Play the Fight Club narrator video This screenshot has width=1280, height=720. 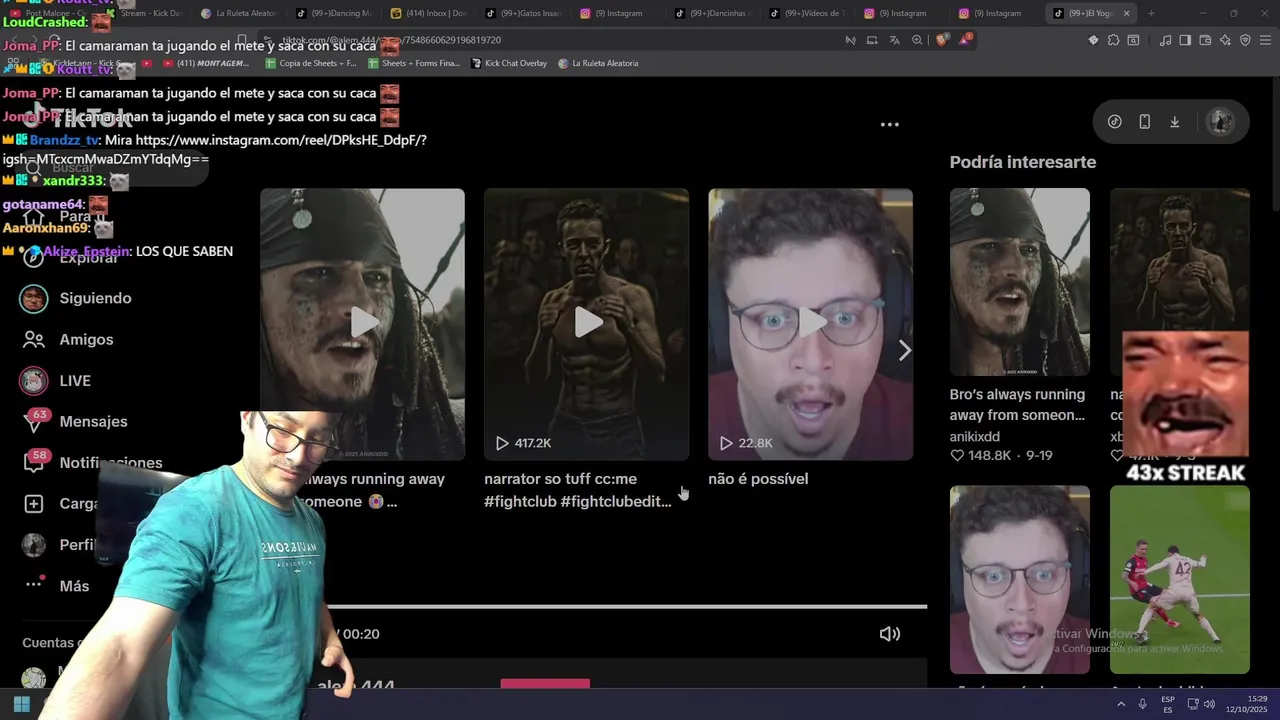pos(586,324)
